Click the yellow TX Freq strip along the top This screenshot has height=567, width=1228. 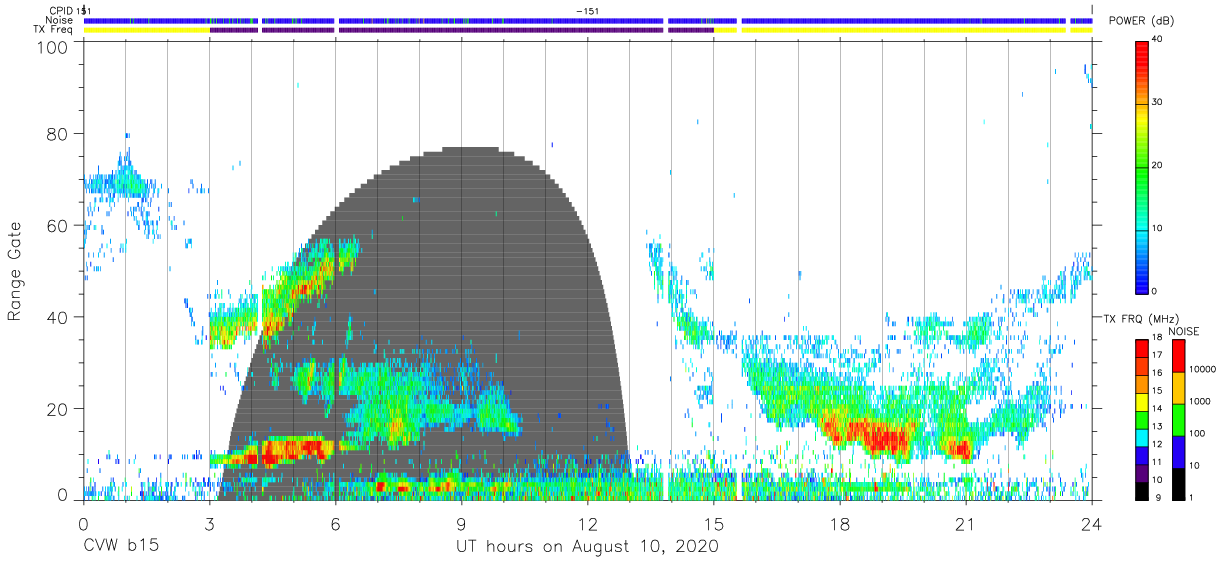point(588,30)
